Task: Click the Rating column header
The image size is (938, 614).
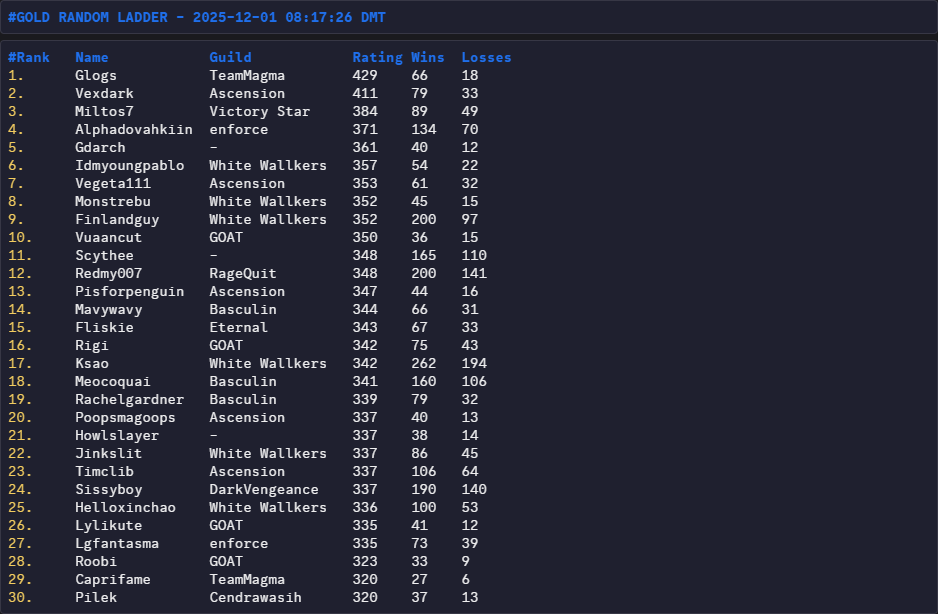Action: [x=377, y=57]
